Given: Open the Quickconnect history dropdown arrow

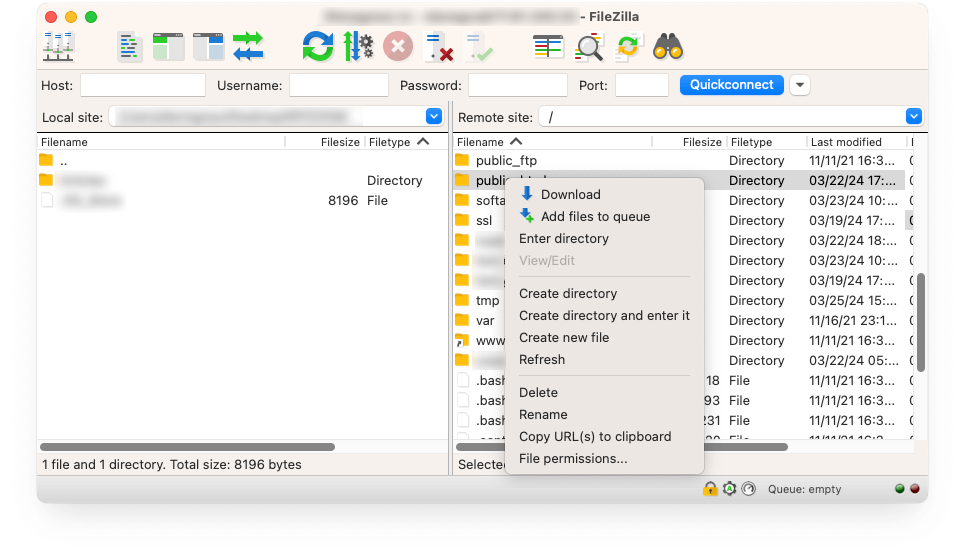Looking at the screenshot, I should 800,85.
